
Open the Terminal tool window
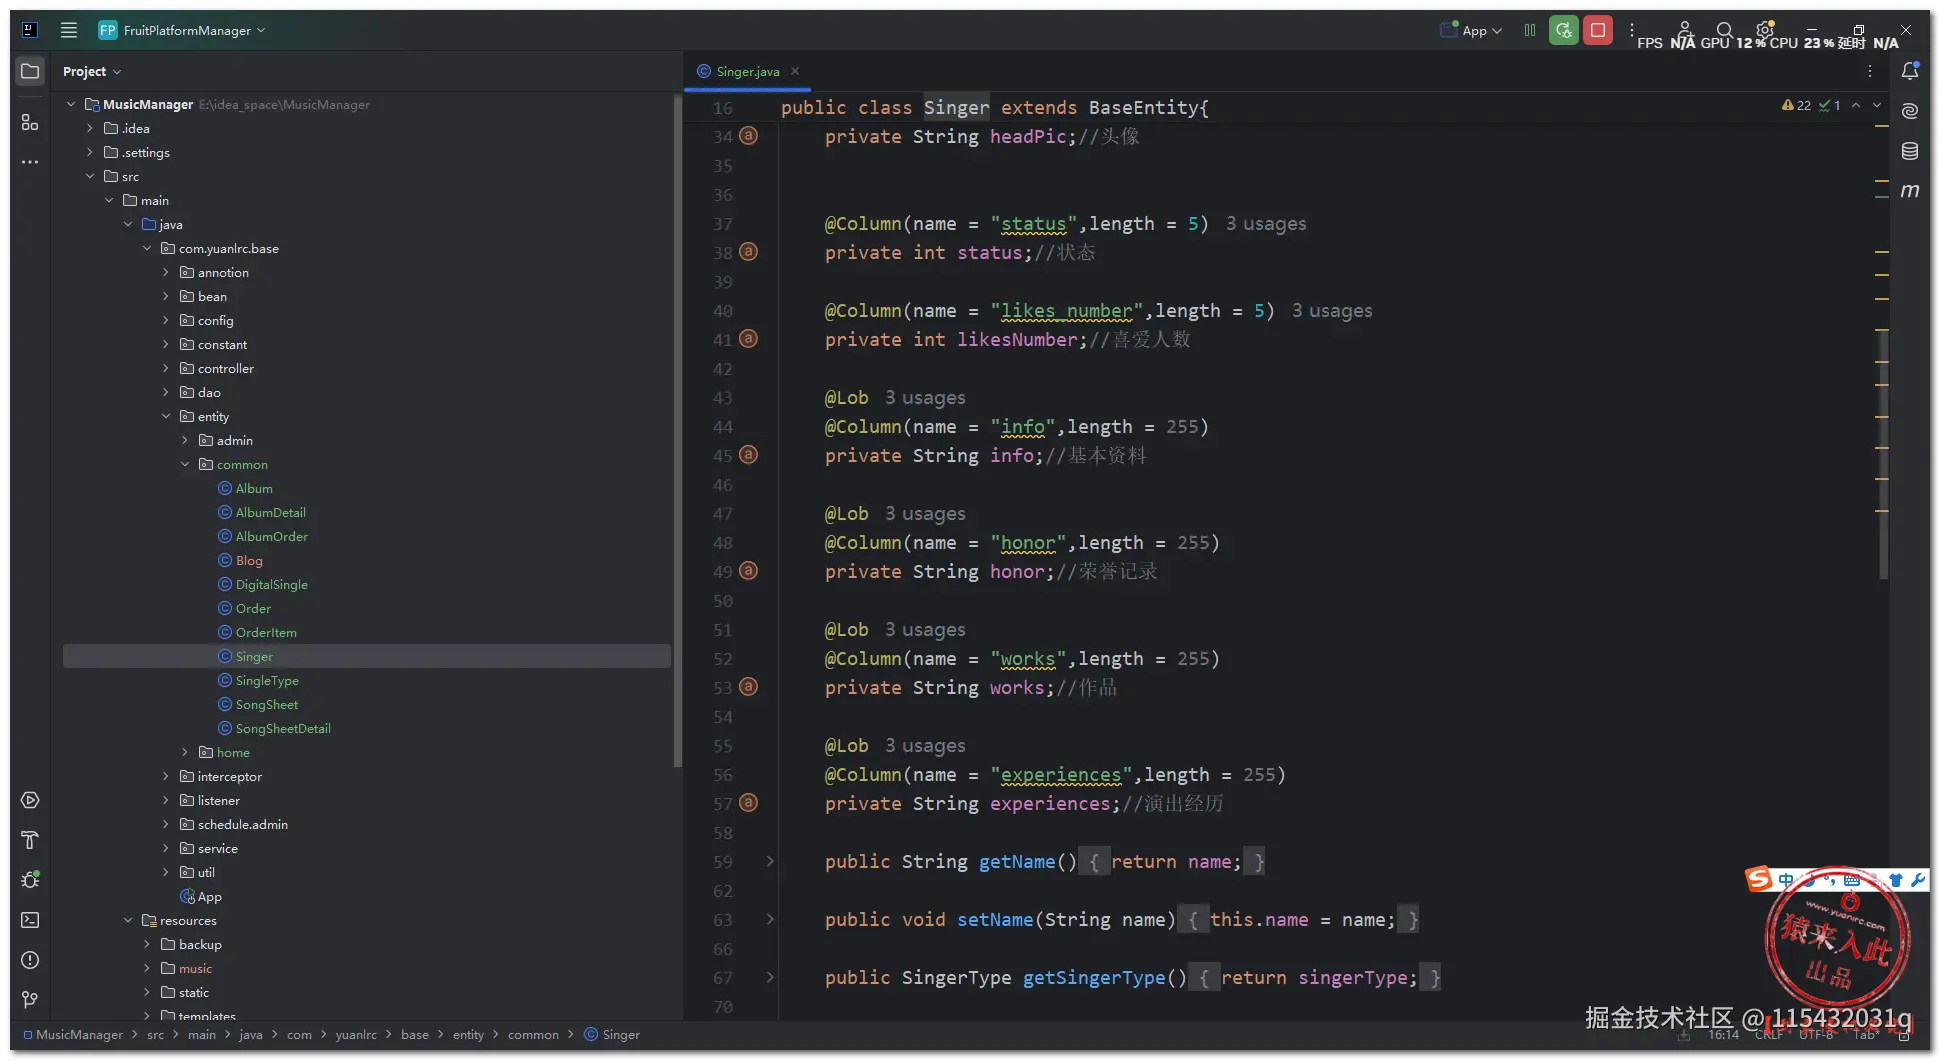pos(30,920)
